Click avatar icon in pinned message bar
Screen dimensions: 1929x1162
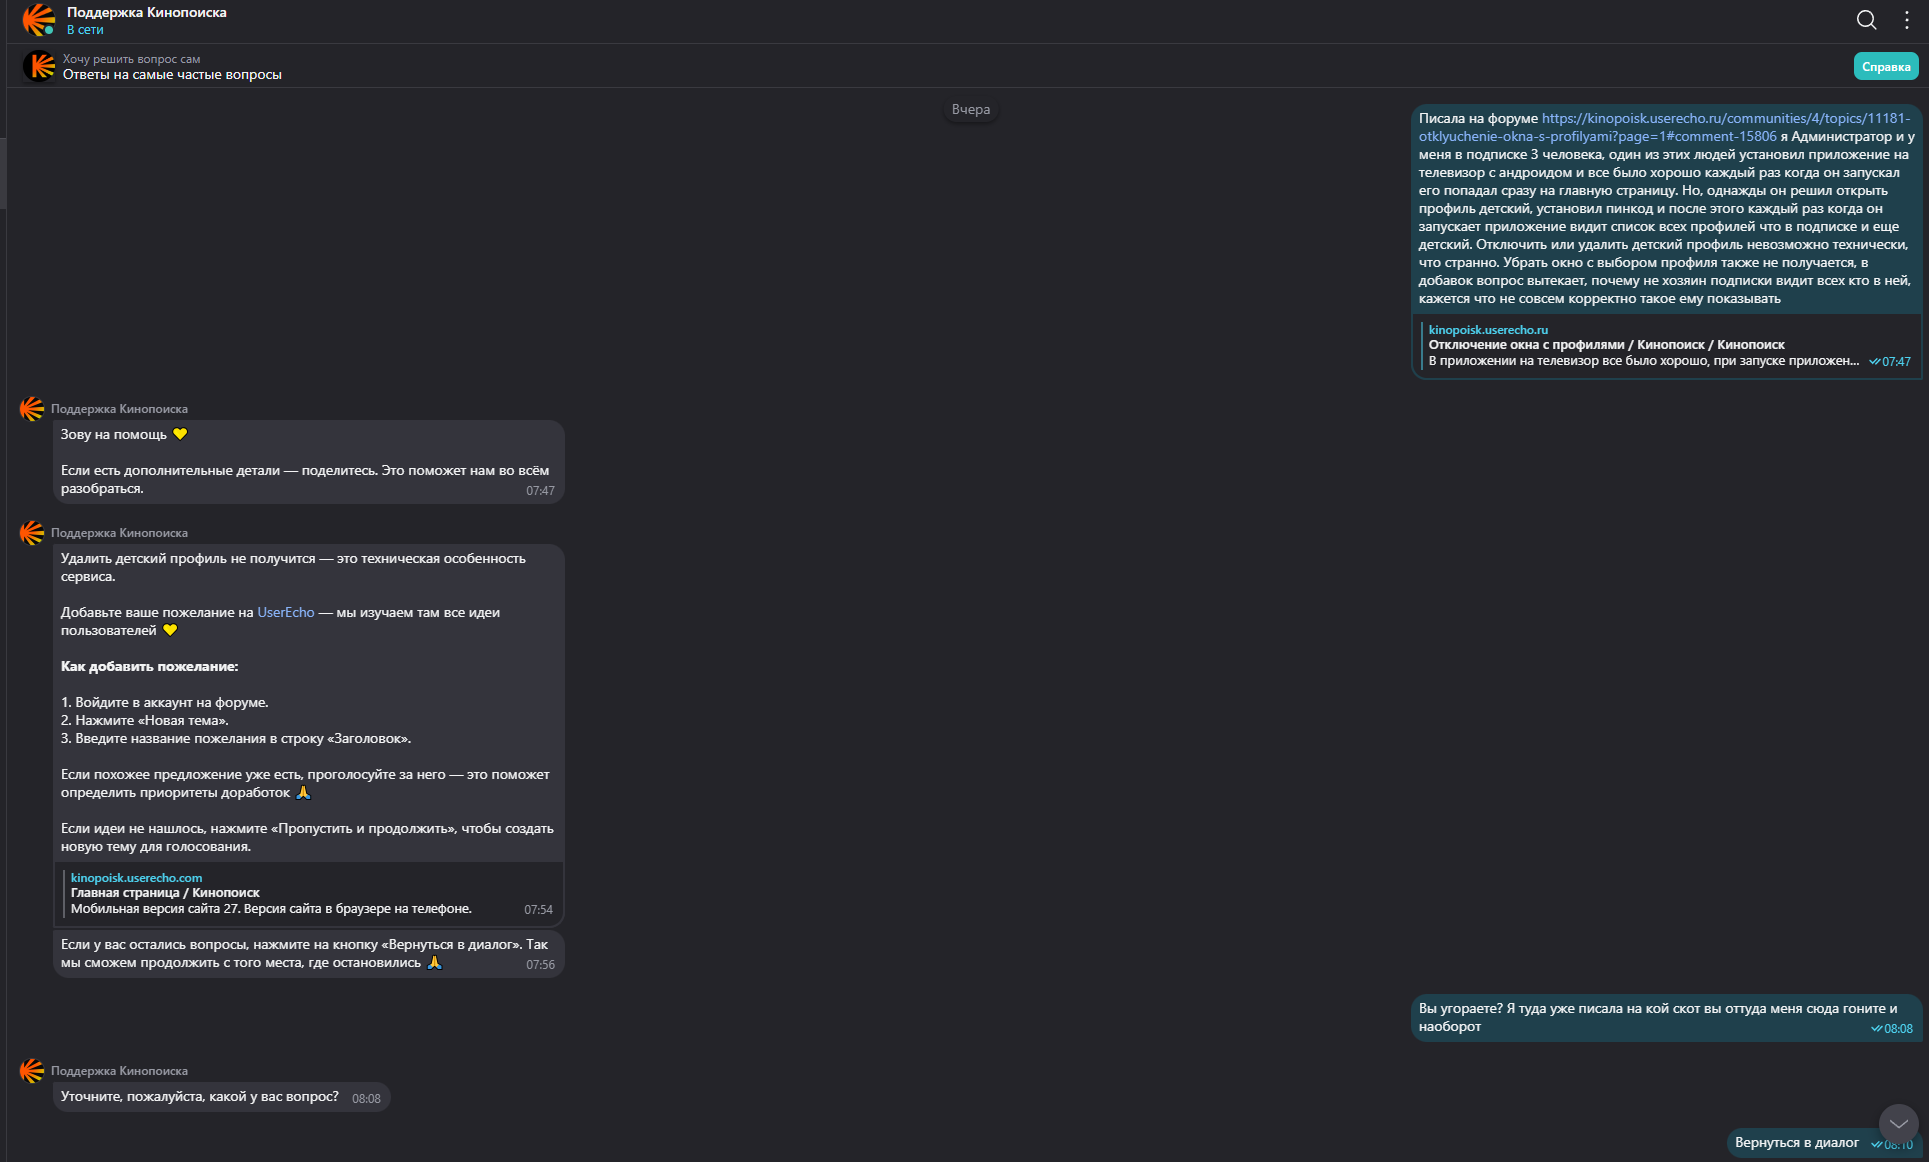pyautogui.click(x=39, y=67)
